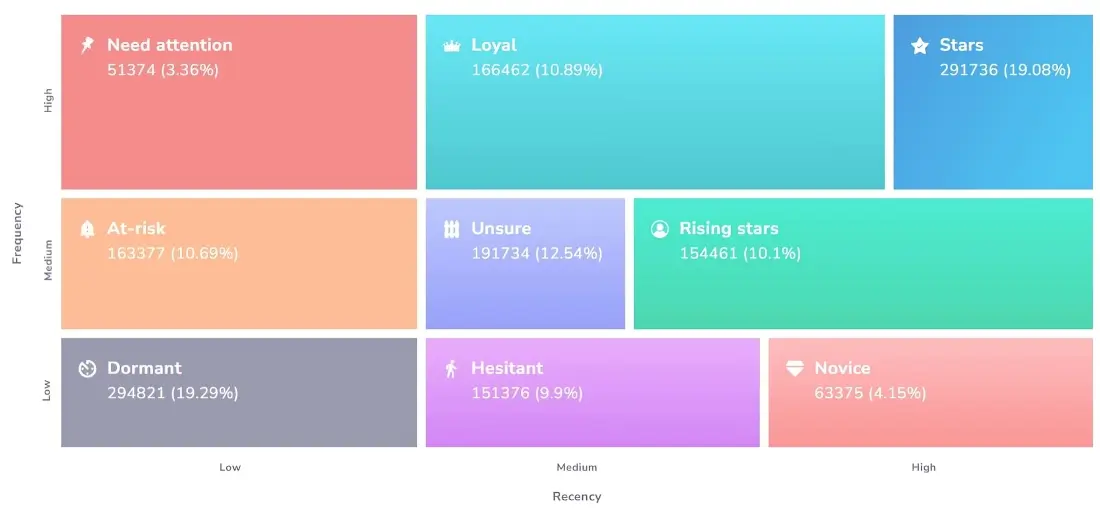Open the Rising stars green tile

tap(863, 263)
